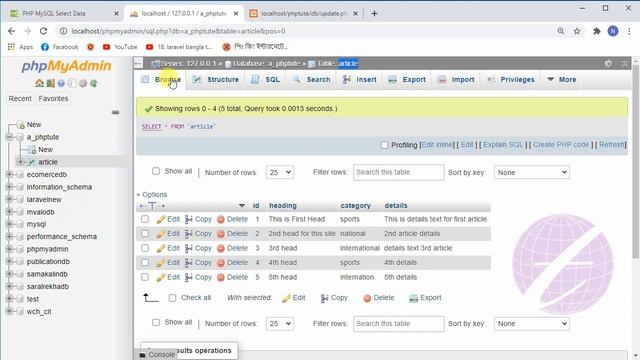This screenshot has height=360, width=640.
Task: Collapse the navigation panel arrow button
Action: tap(138, 64)
